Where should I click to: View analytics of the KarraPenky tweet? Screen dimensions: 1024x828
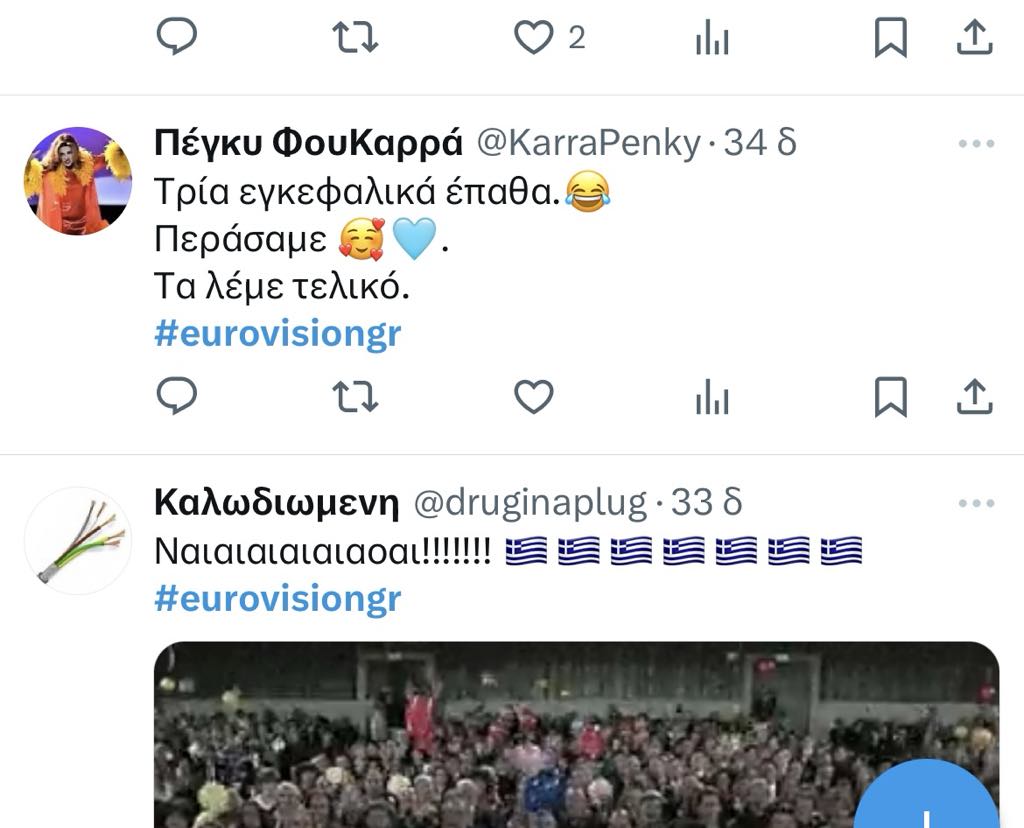712,396
